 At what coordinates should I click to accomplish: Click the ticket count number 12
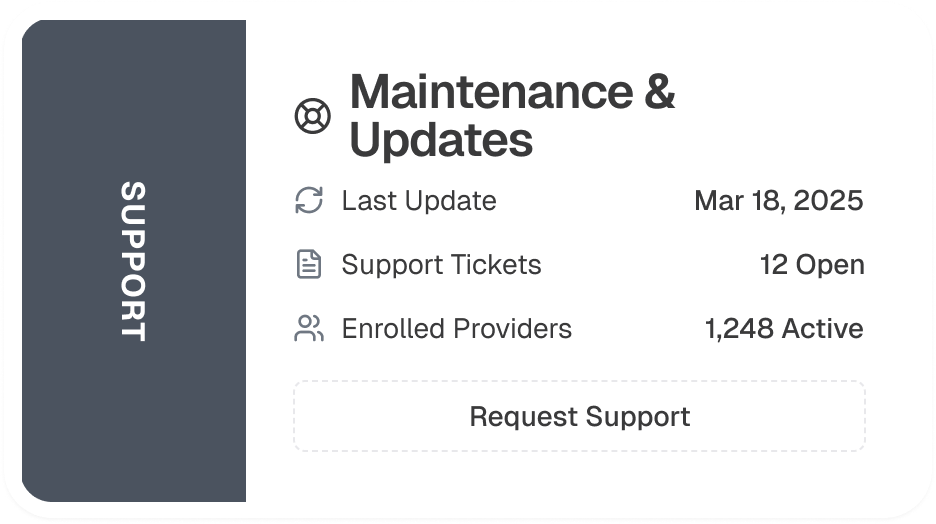click(x=774, y=265)
